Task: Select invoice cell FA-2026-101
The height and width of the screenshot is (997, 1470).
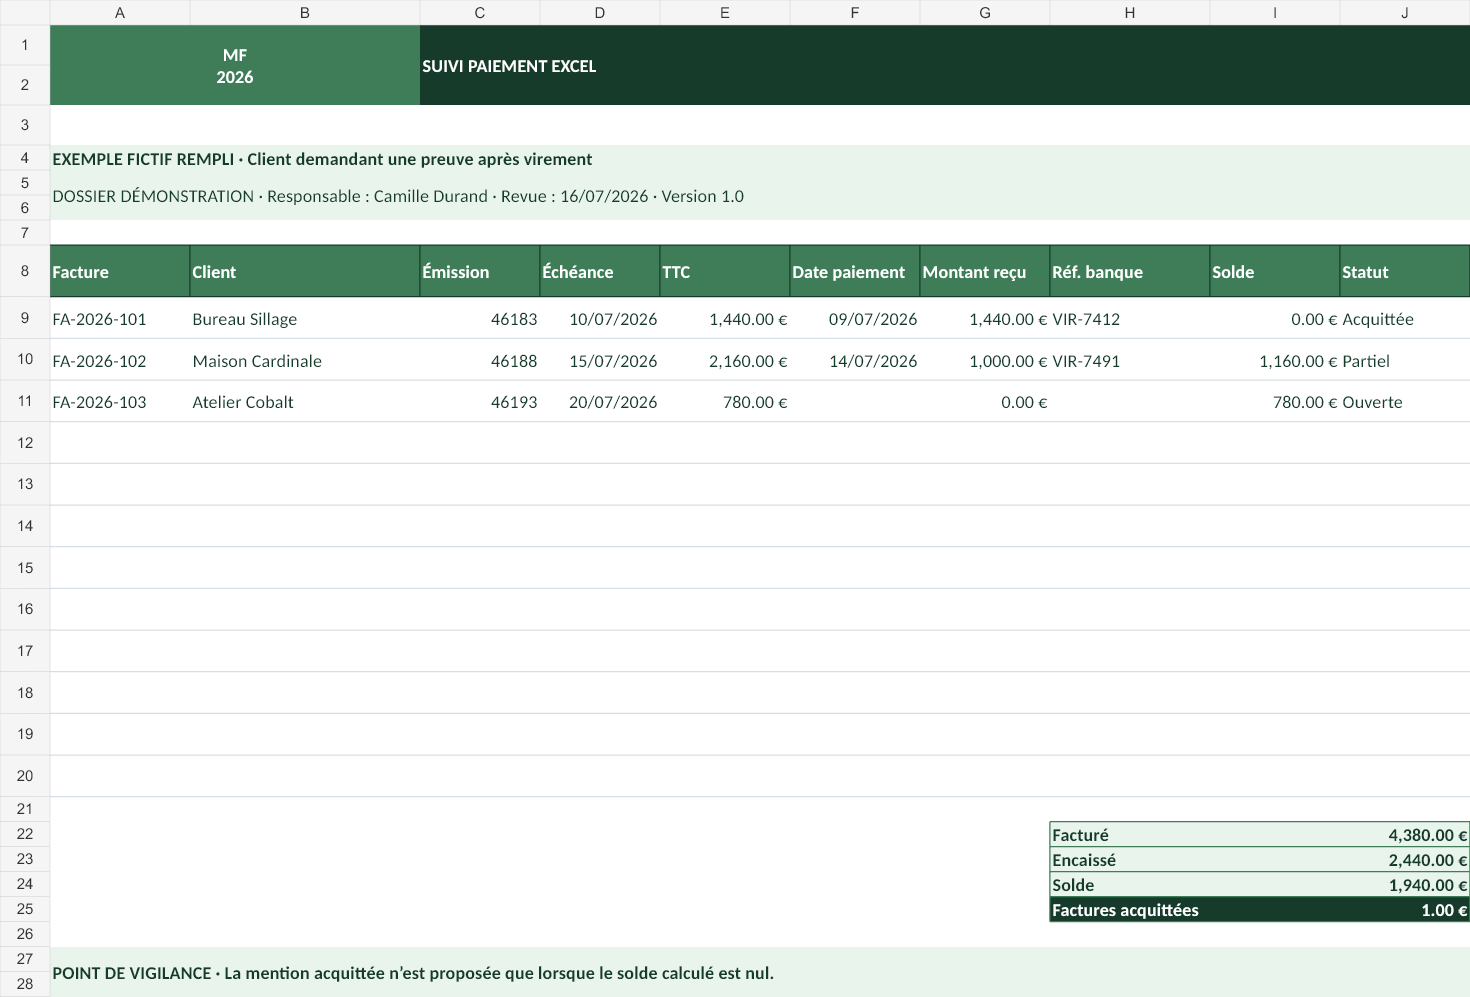Action: [120, 319]
